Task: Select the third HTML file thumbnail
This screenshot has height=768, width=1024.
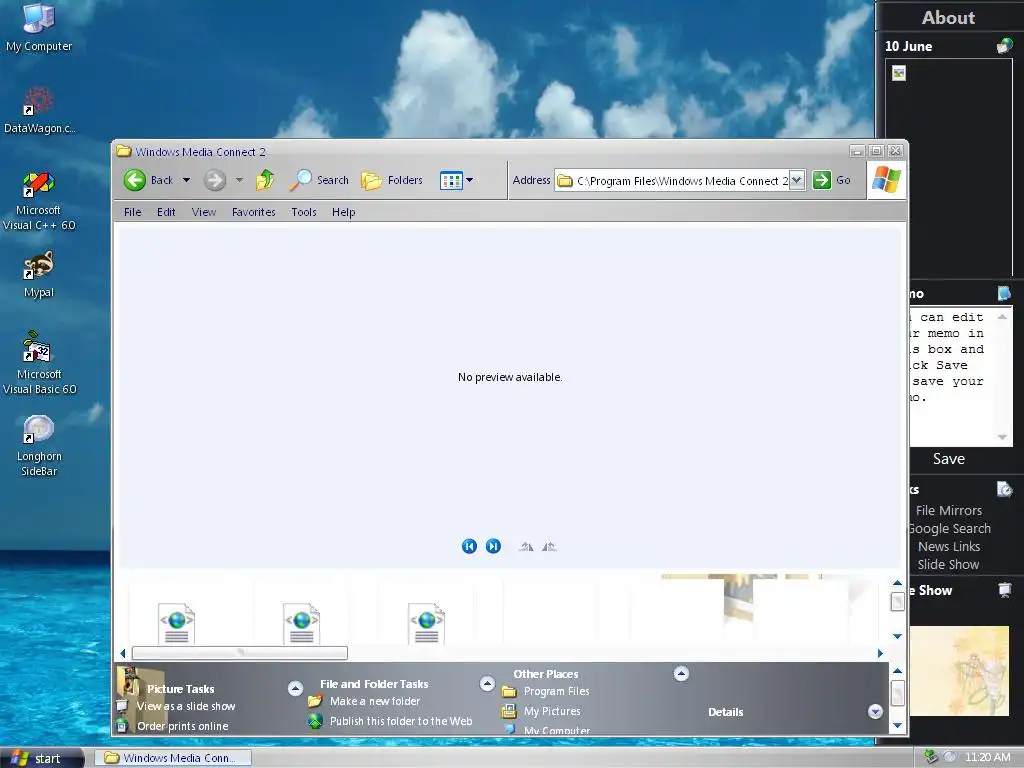Action: pyautogui.click(x=426, y=624)
